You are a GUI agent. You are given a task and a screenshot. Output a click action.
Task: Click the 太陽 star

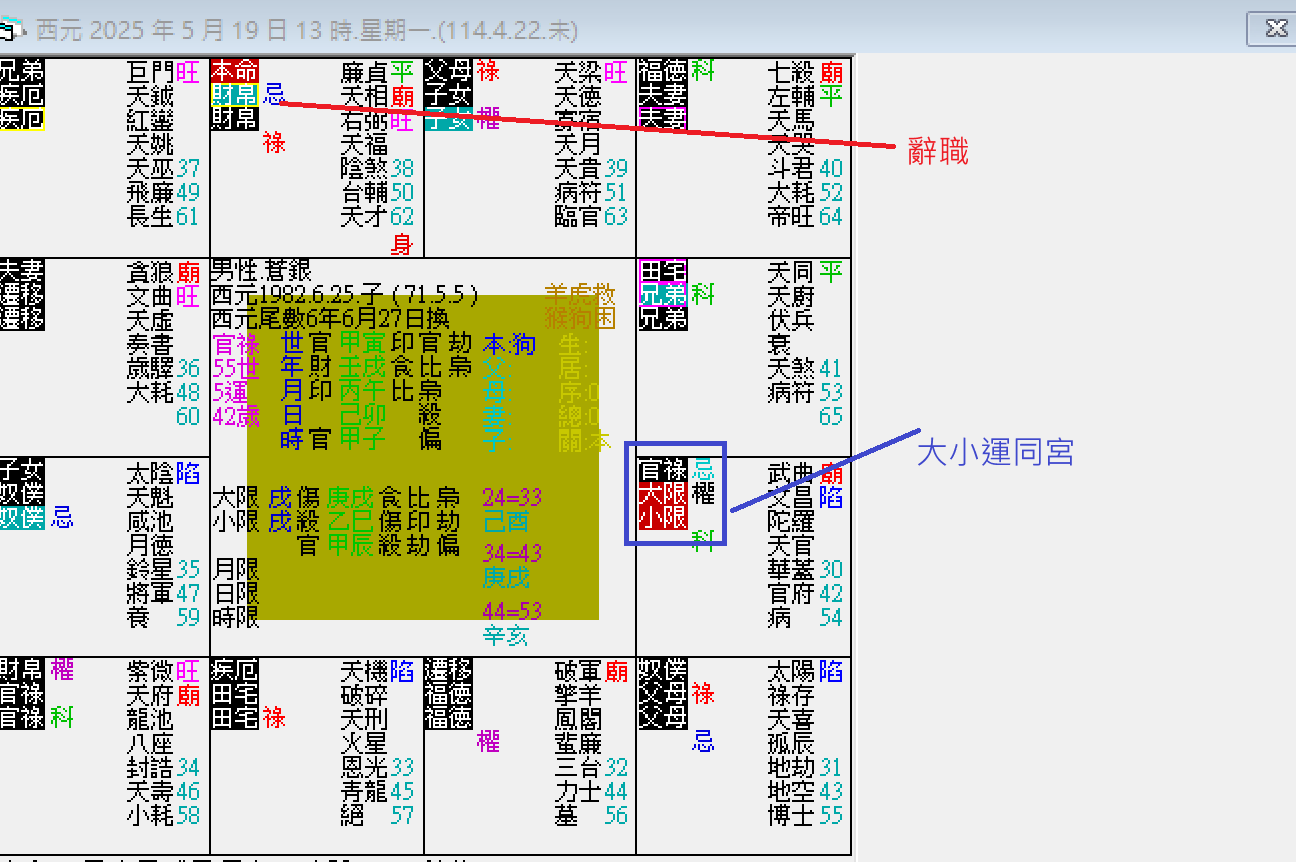click(790, 671)
